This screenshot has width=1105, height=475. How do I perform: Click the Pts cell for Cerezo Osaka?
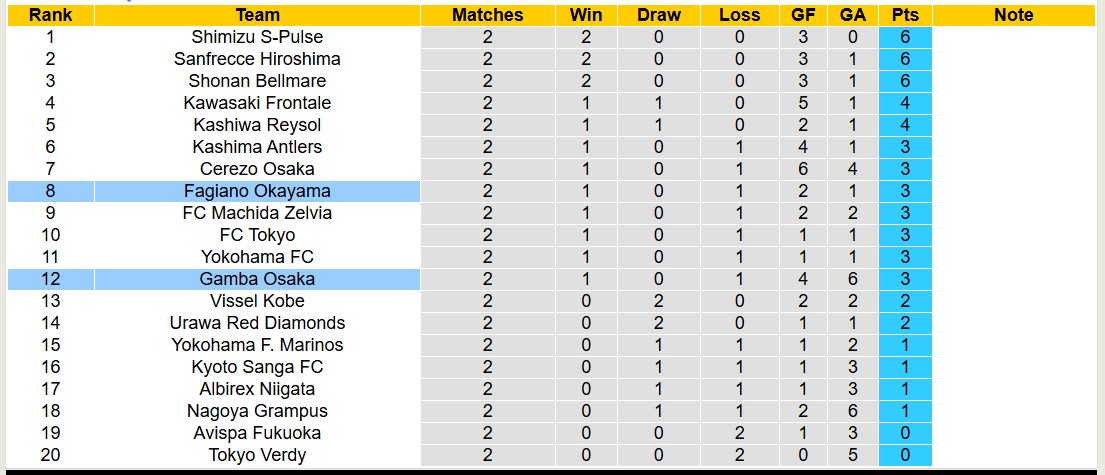point(905,169)
